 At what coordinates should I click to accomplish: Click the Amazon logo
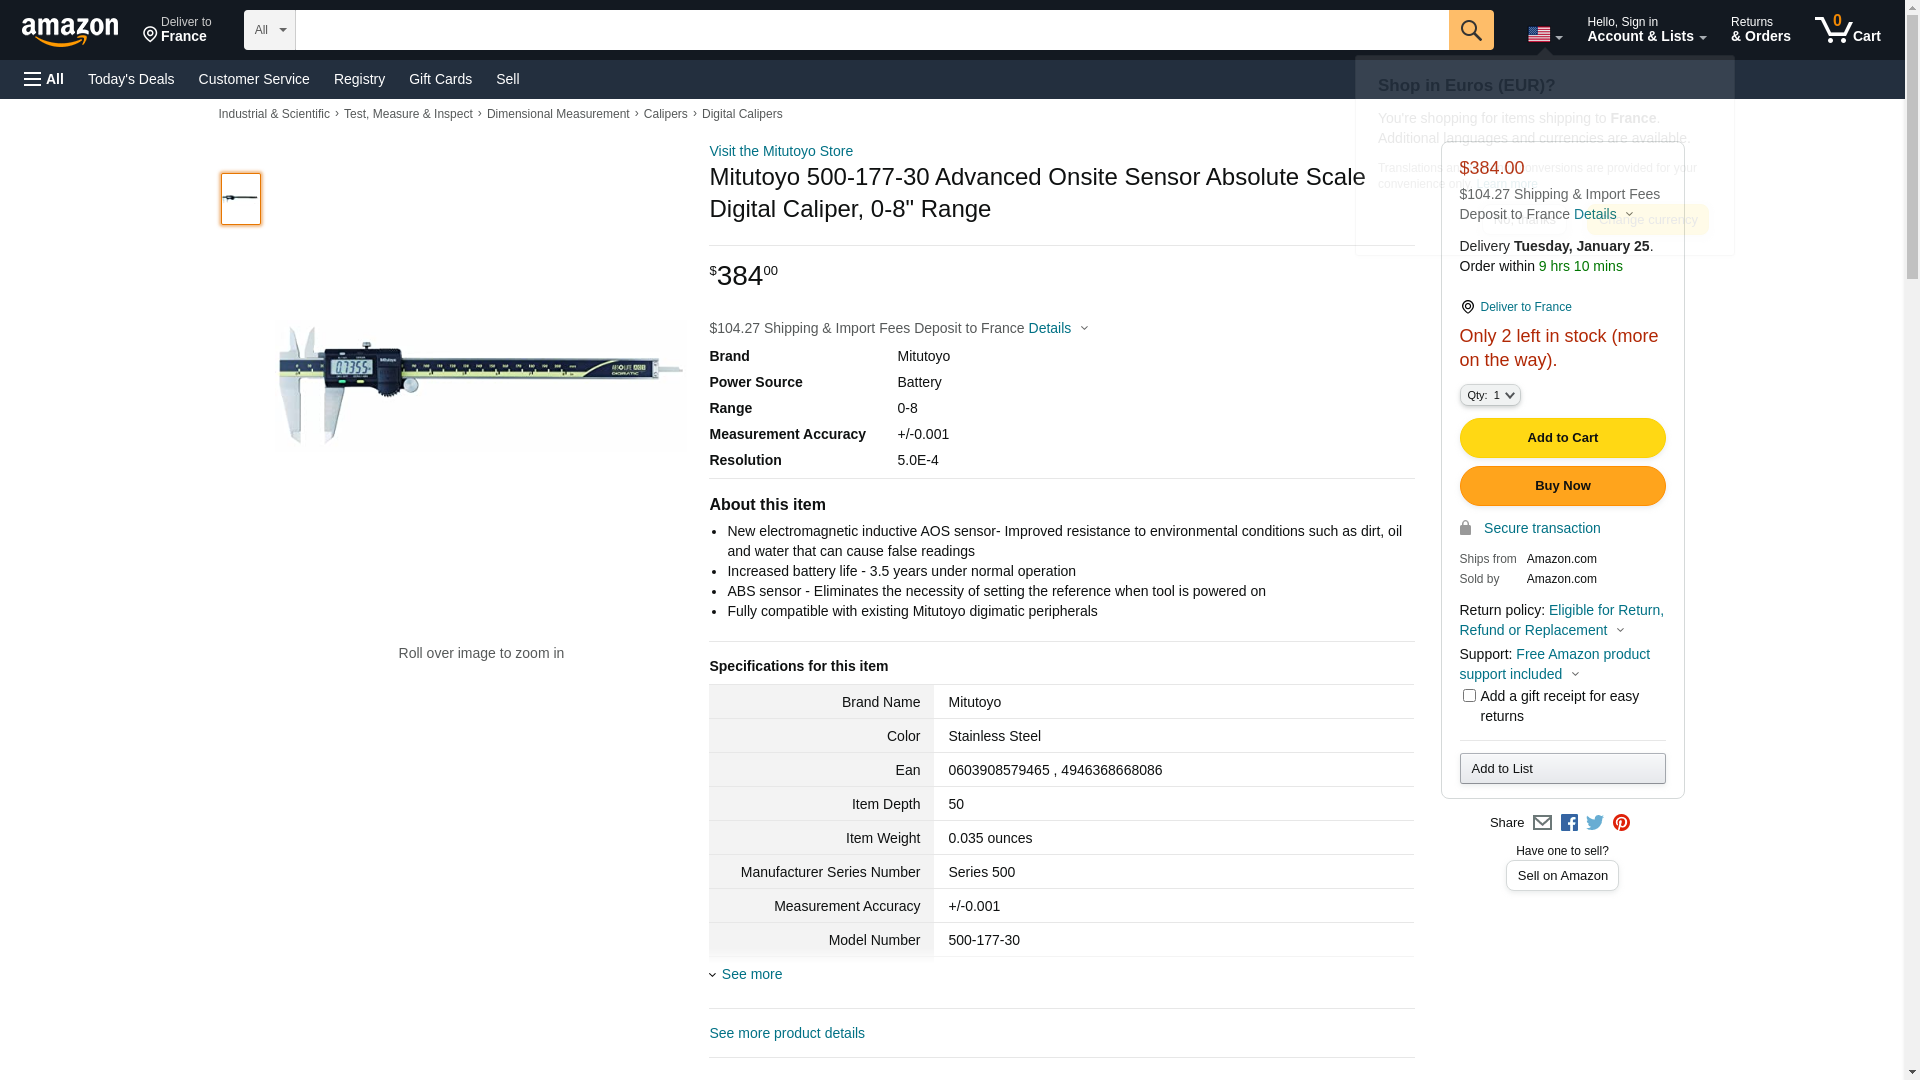pyautogui.click(x=70, y=31)
